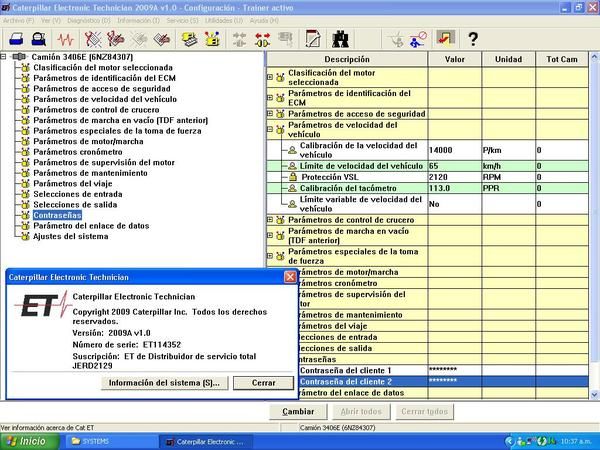Viewport: 600px width, 450px height.
Task: Click the question mark help toolbar icon
Action: (x=473, y=39)
